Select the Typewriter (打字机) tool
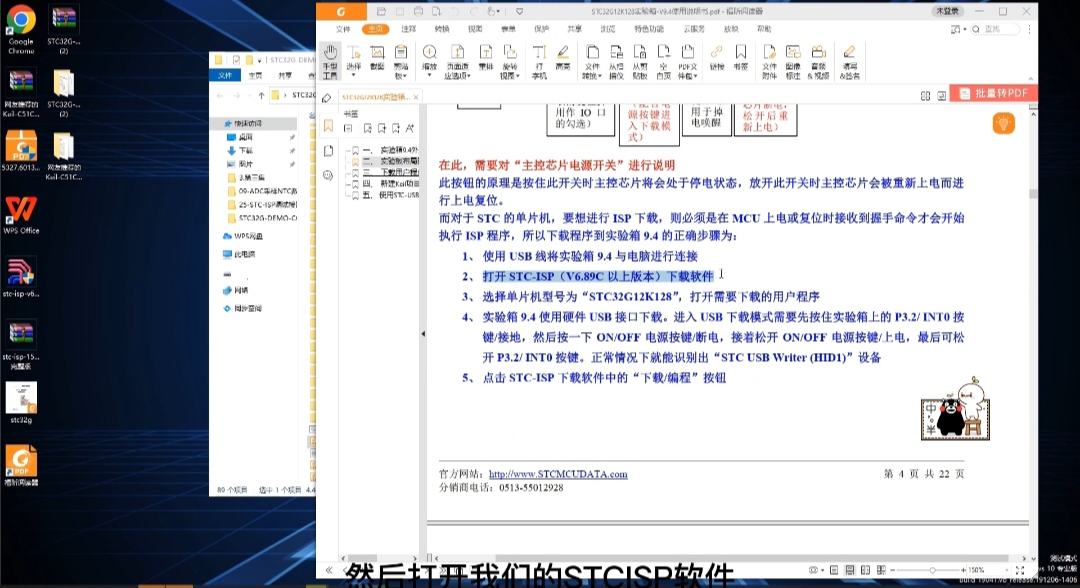This screenshot has width=1080, height=588. tap(539, 61)
